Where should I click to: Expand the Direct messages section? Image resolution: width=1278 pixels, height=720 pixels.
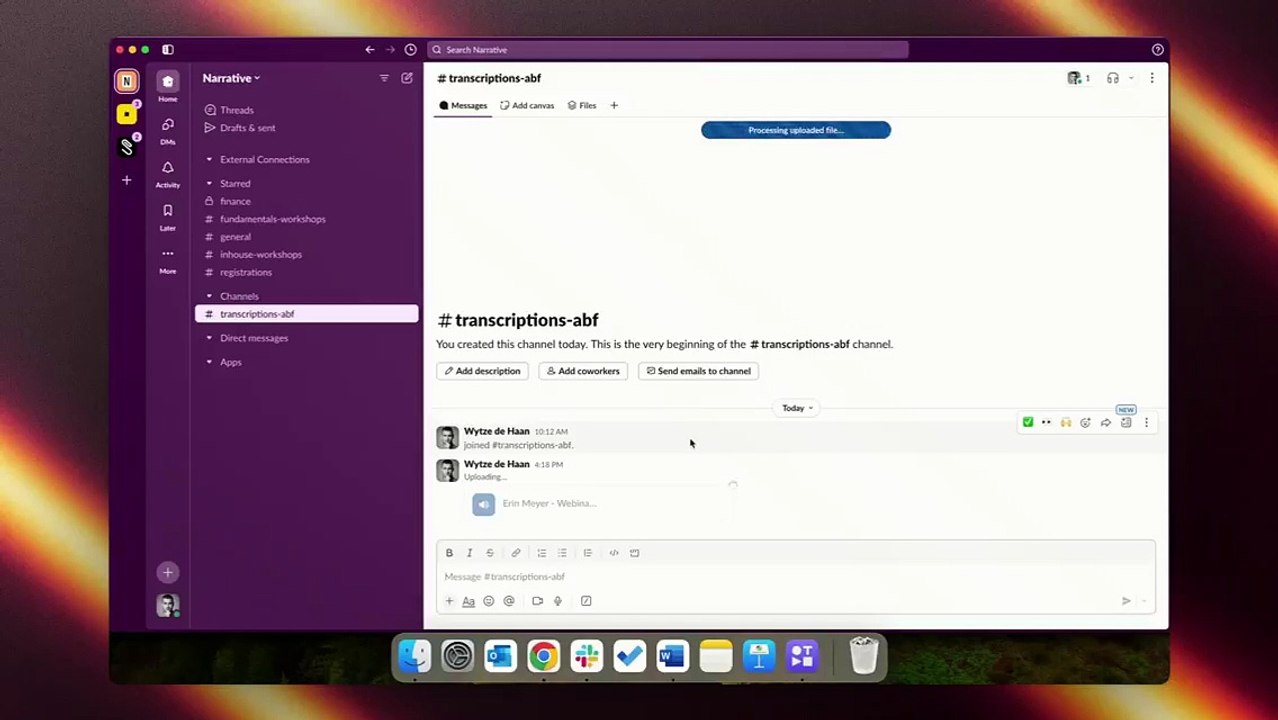click(x=209, y=339)
